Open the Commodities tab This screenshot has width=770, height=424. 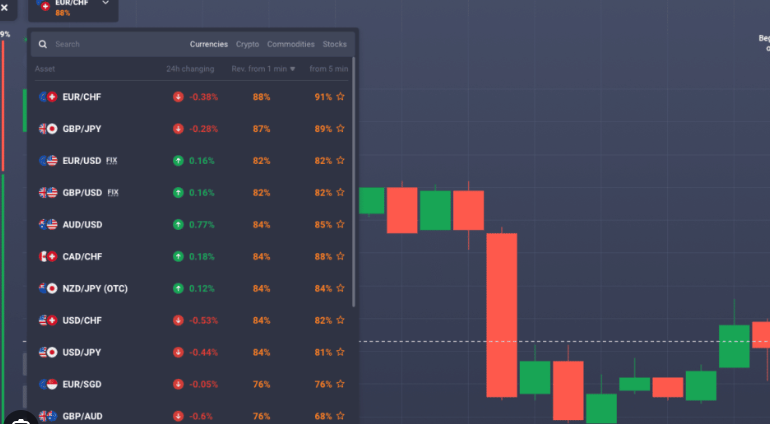(x=290, y=44)
